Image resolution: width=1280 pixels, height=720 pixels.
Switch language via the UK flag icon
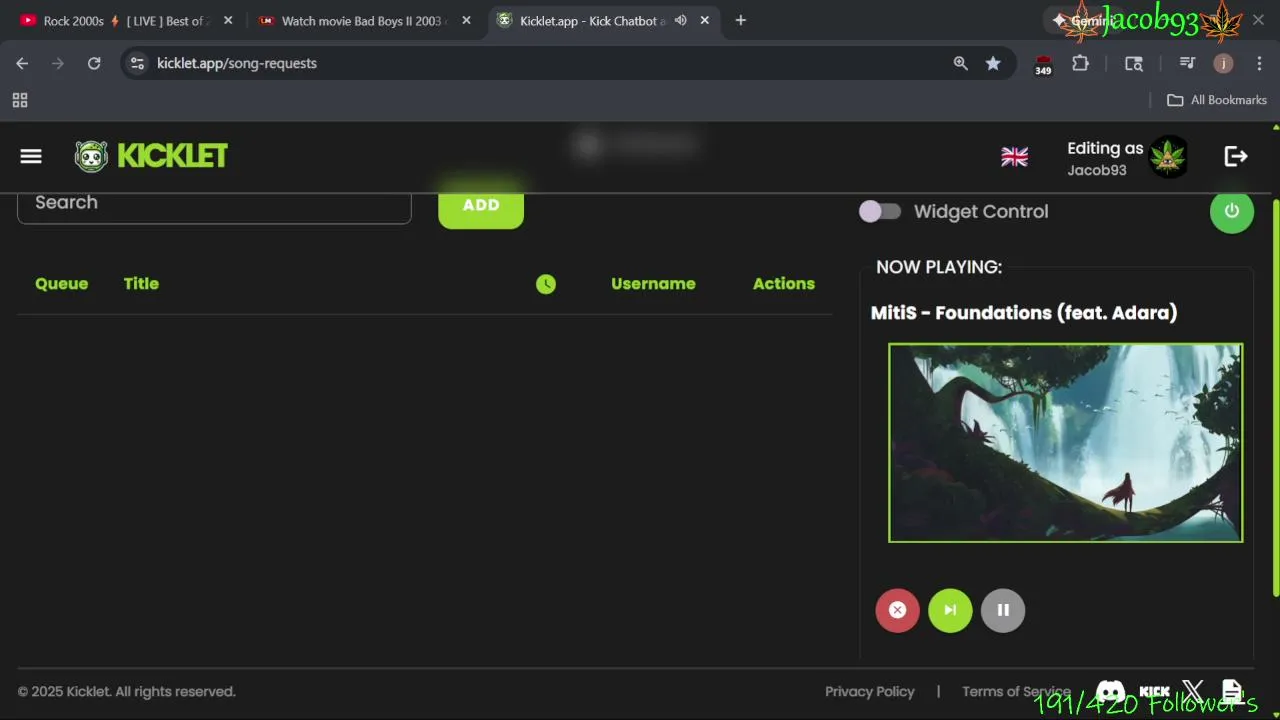point(1014,157)
